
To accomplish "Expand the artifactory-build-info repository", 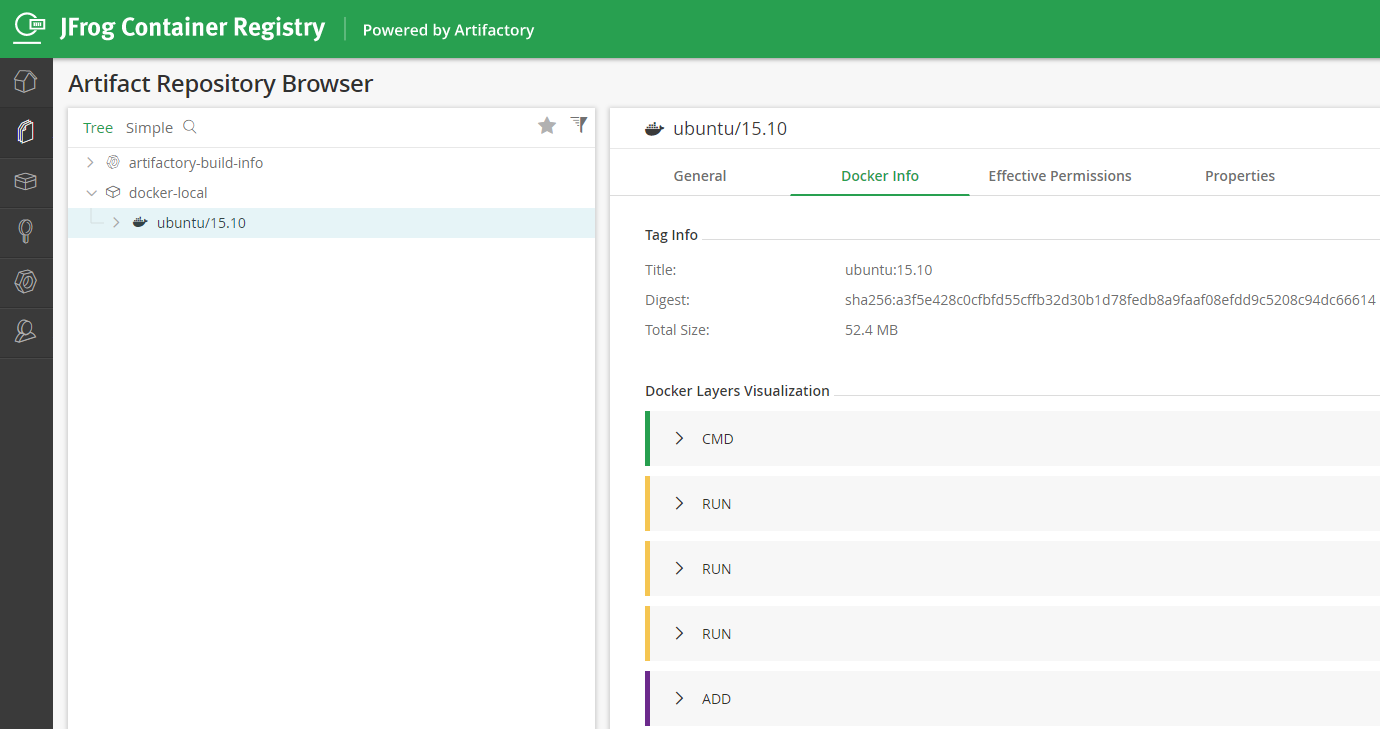I will (90, 162).
